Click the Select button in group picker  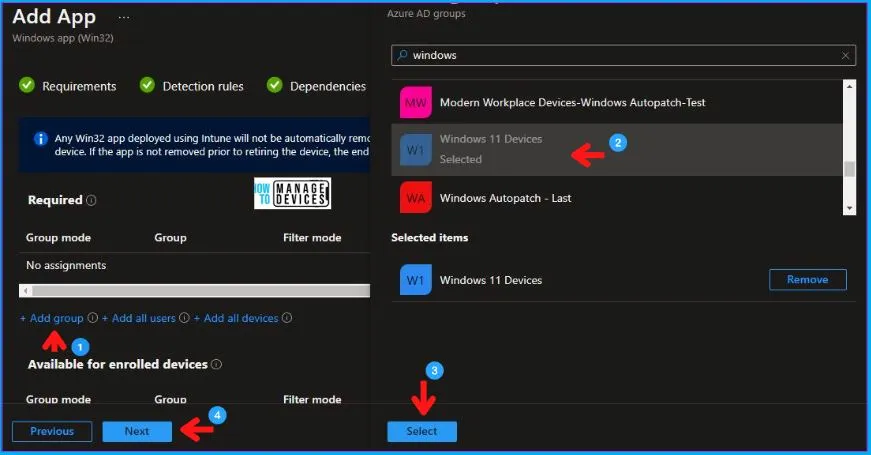(422, 431)
